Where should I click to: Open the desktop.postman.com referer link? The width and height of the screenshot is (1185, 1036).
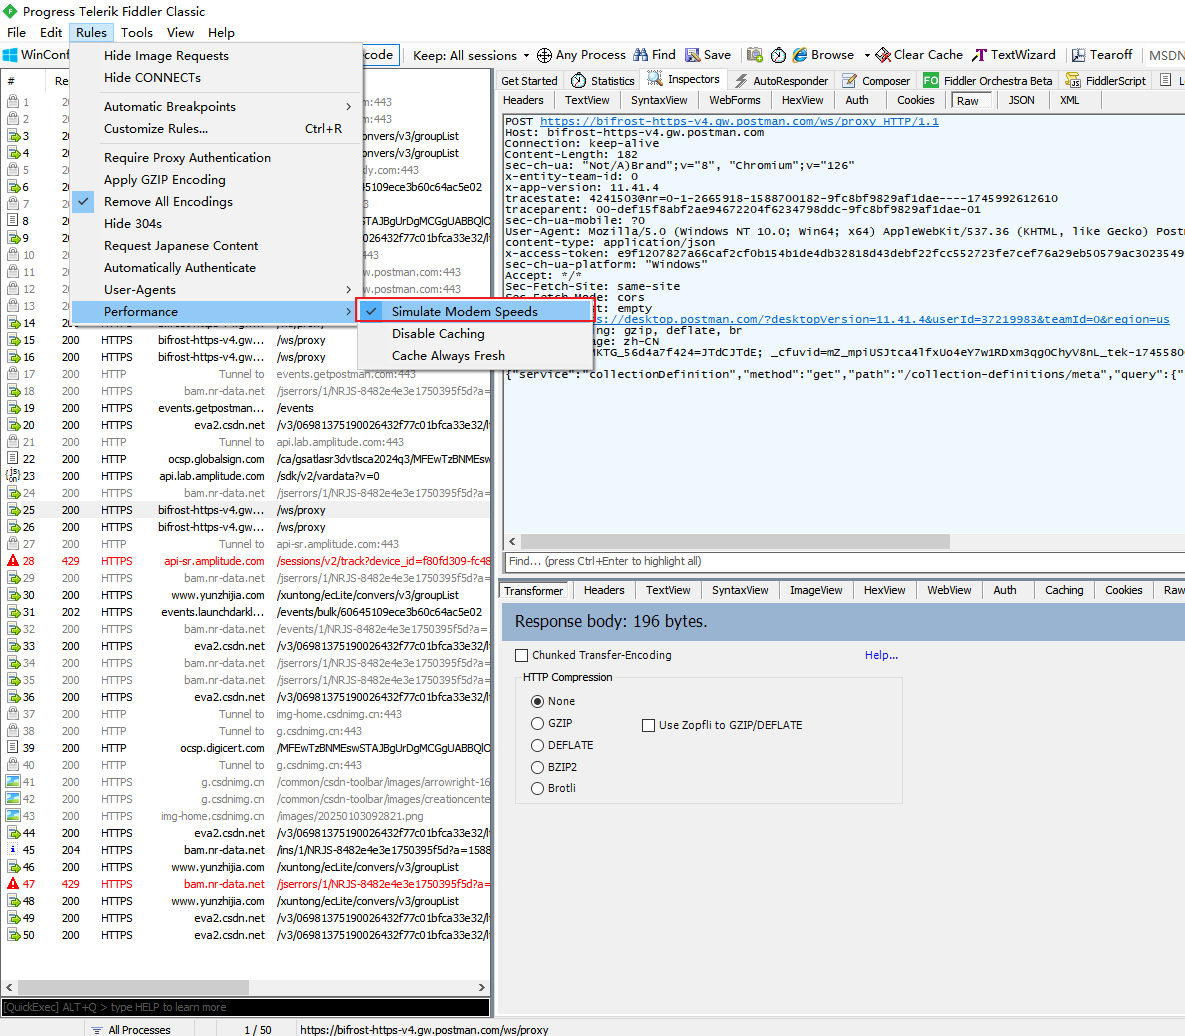[881, 319]
